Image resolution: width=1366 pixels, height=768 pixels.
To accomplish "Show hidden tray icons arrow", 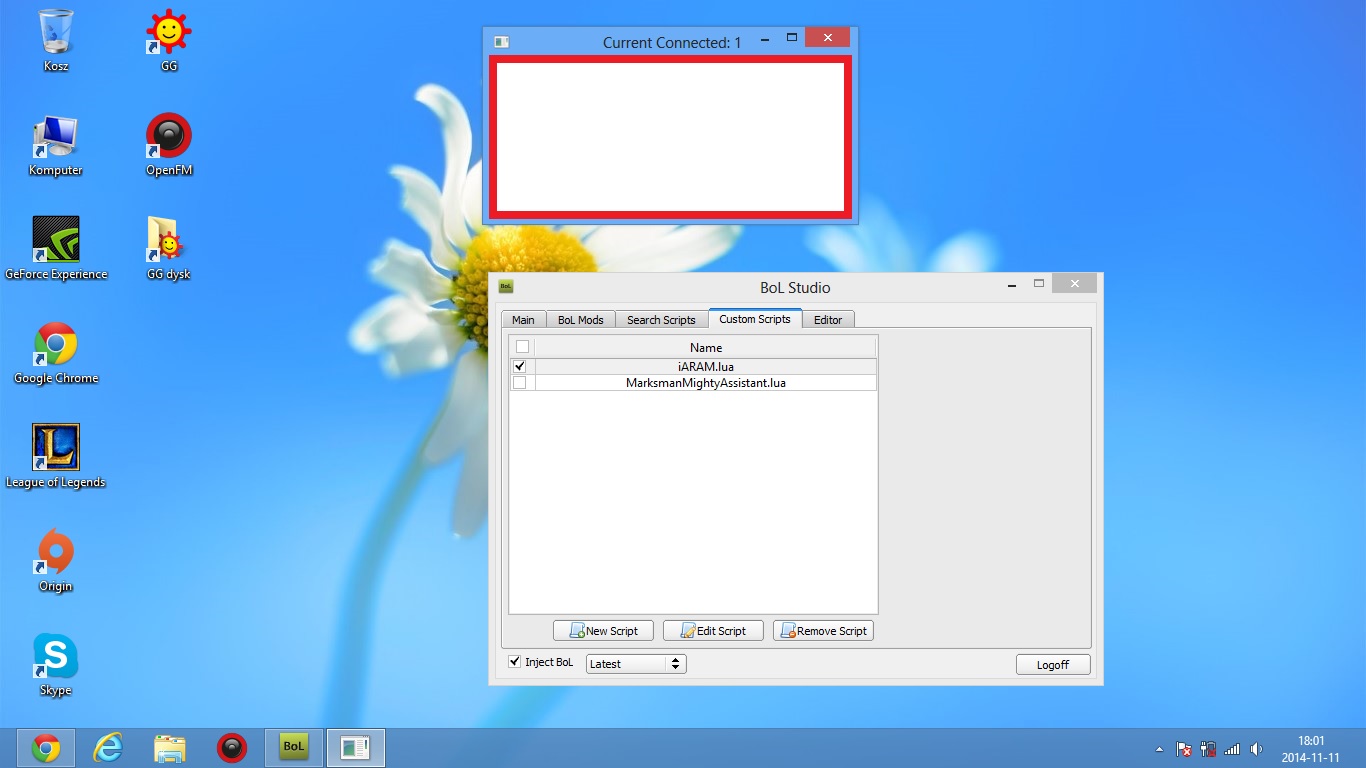I will [x=1159, y=749].
